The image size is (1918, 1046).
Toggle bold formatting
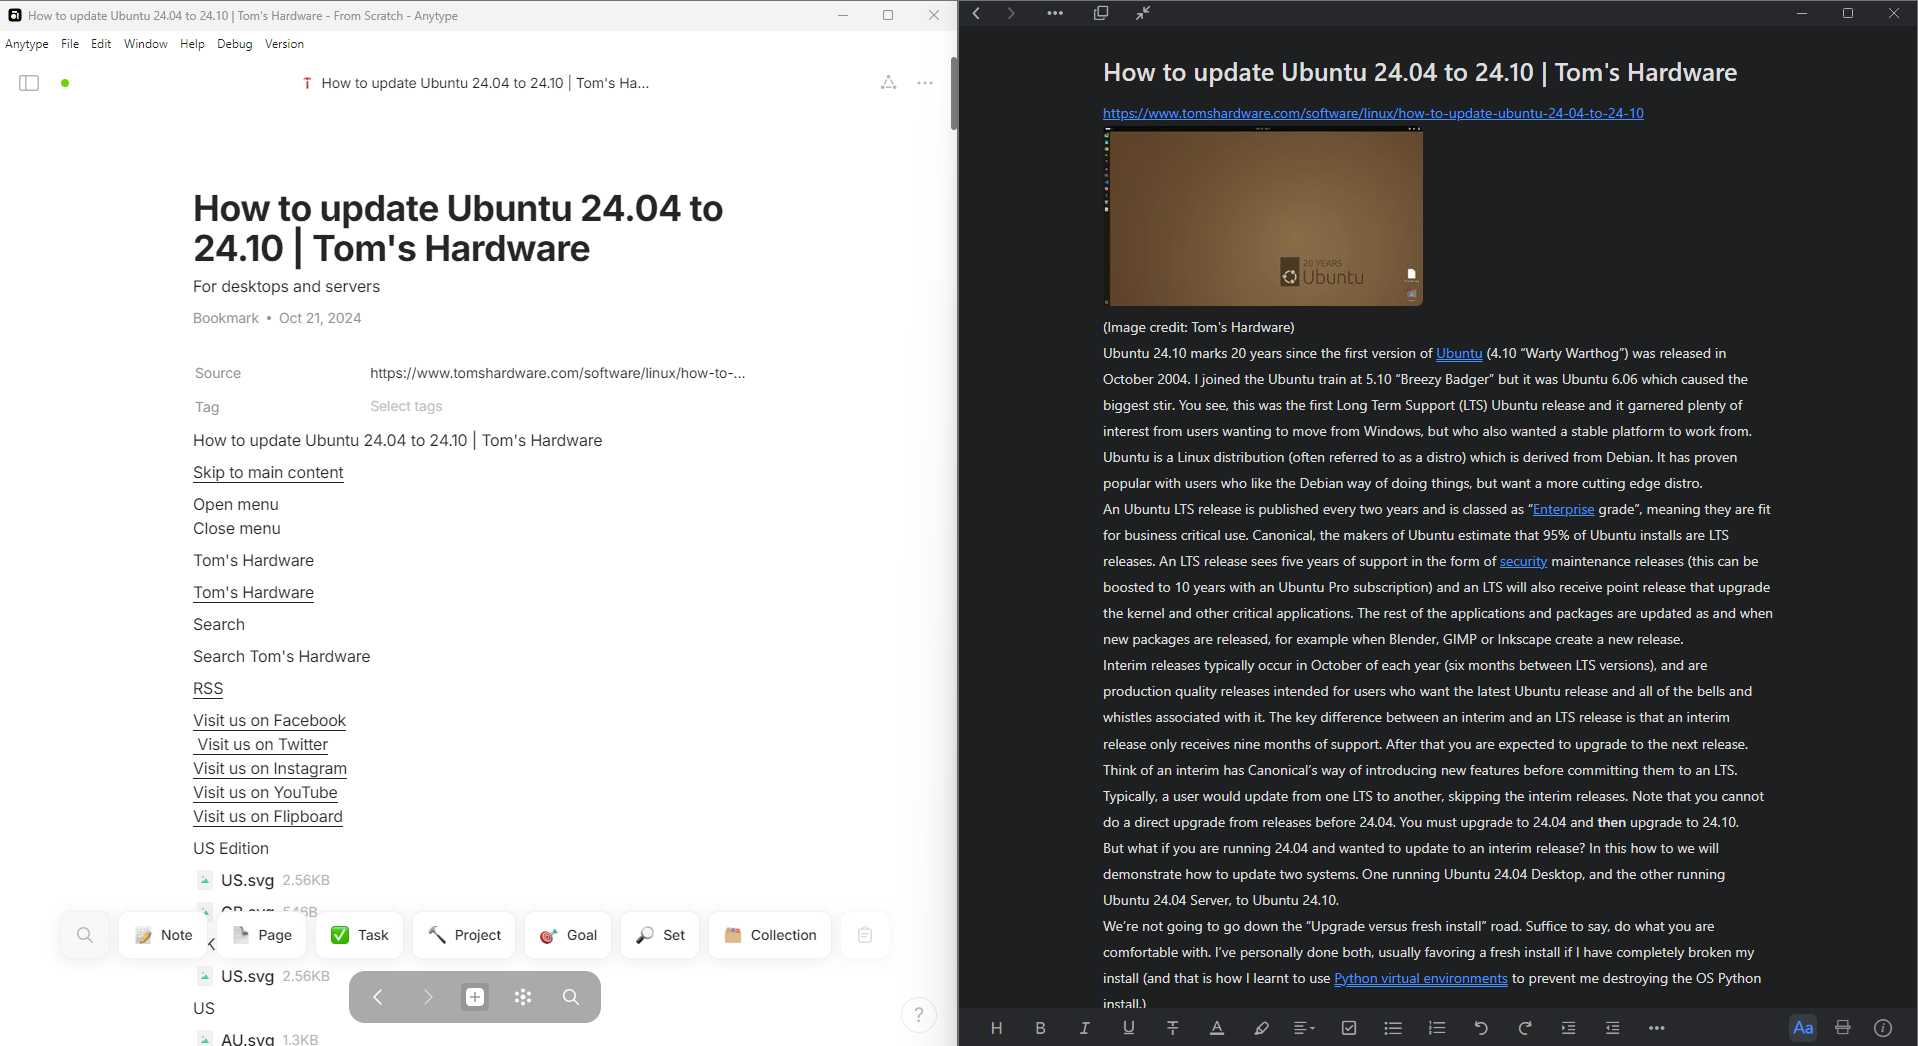tap(1040, 1028)
